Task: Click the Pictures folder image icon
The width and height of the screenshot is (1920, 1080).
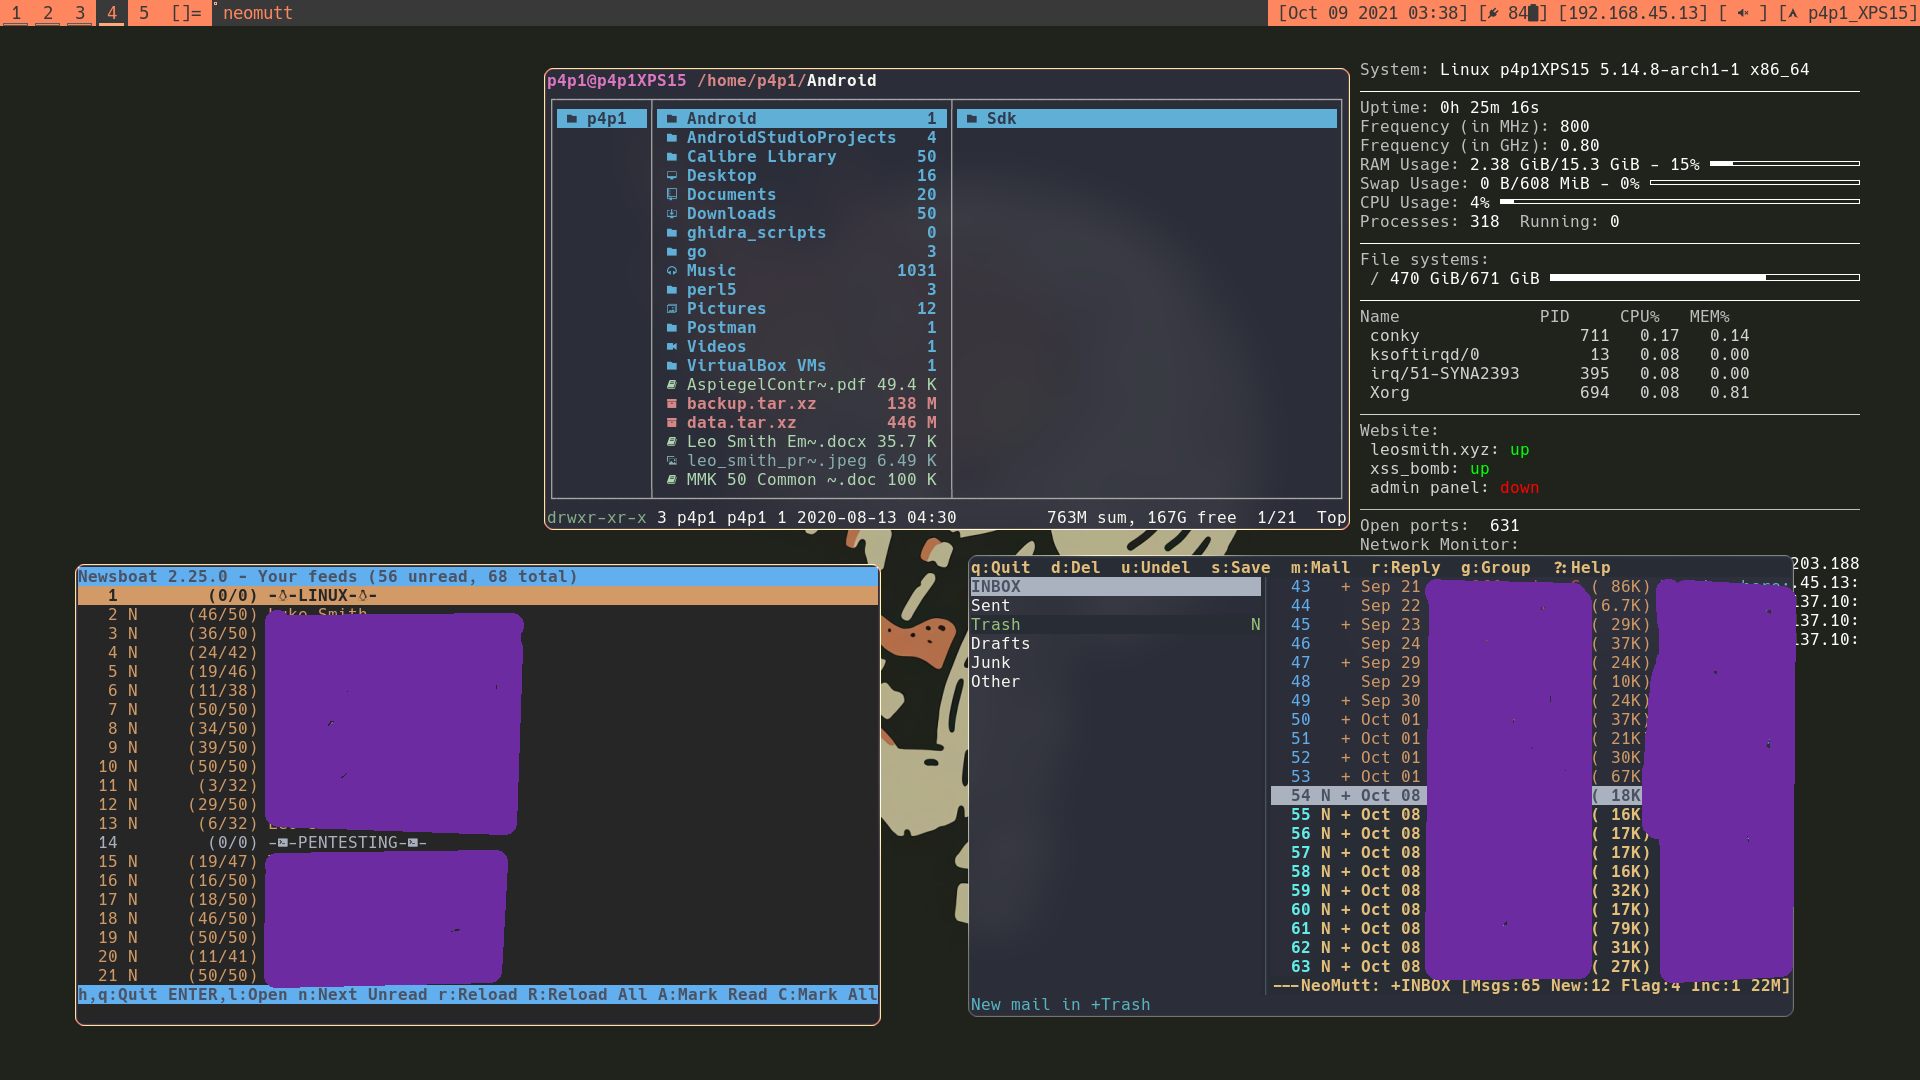Action: tap(672, 309)
